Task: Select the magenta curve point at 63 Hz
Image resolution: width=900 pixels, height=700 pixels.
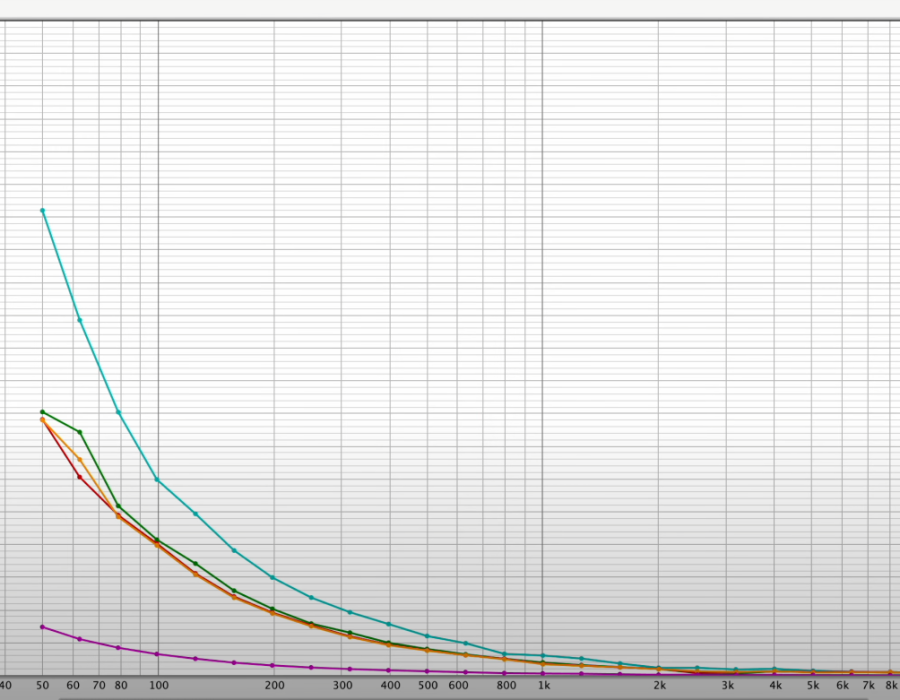Action: pos(80,639)
